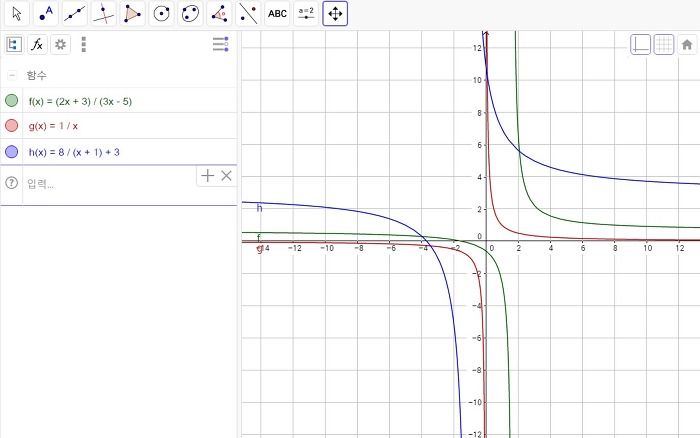Open the algebra style bar options dropdown
700x438 pixels.
tap(220, 44)
